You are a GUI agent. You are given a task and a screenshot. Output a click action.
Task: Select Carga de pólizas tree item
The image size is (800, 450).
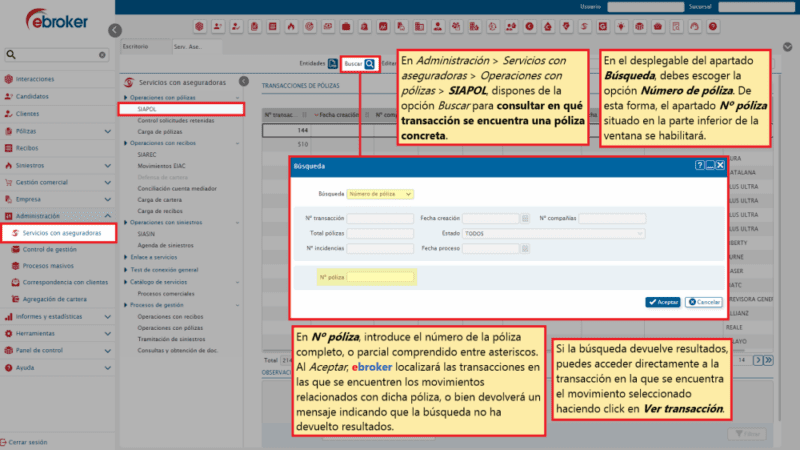click(160, 132)
